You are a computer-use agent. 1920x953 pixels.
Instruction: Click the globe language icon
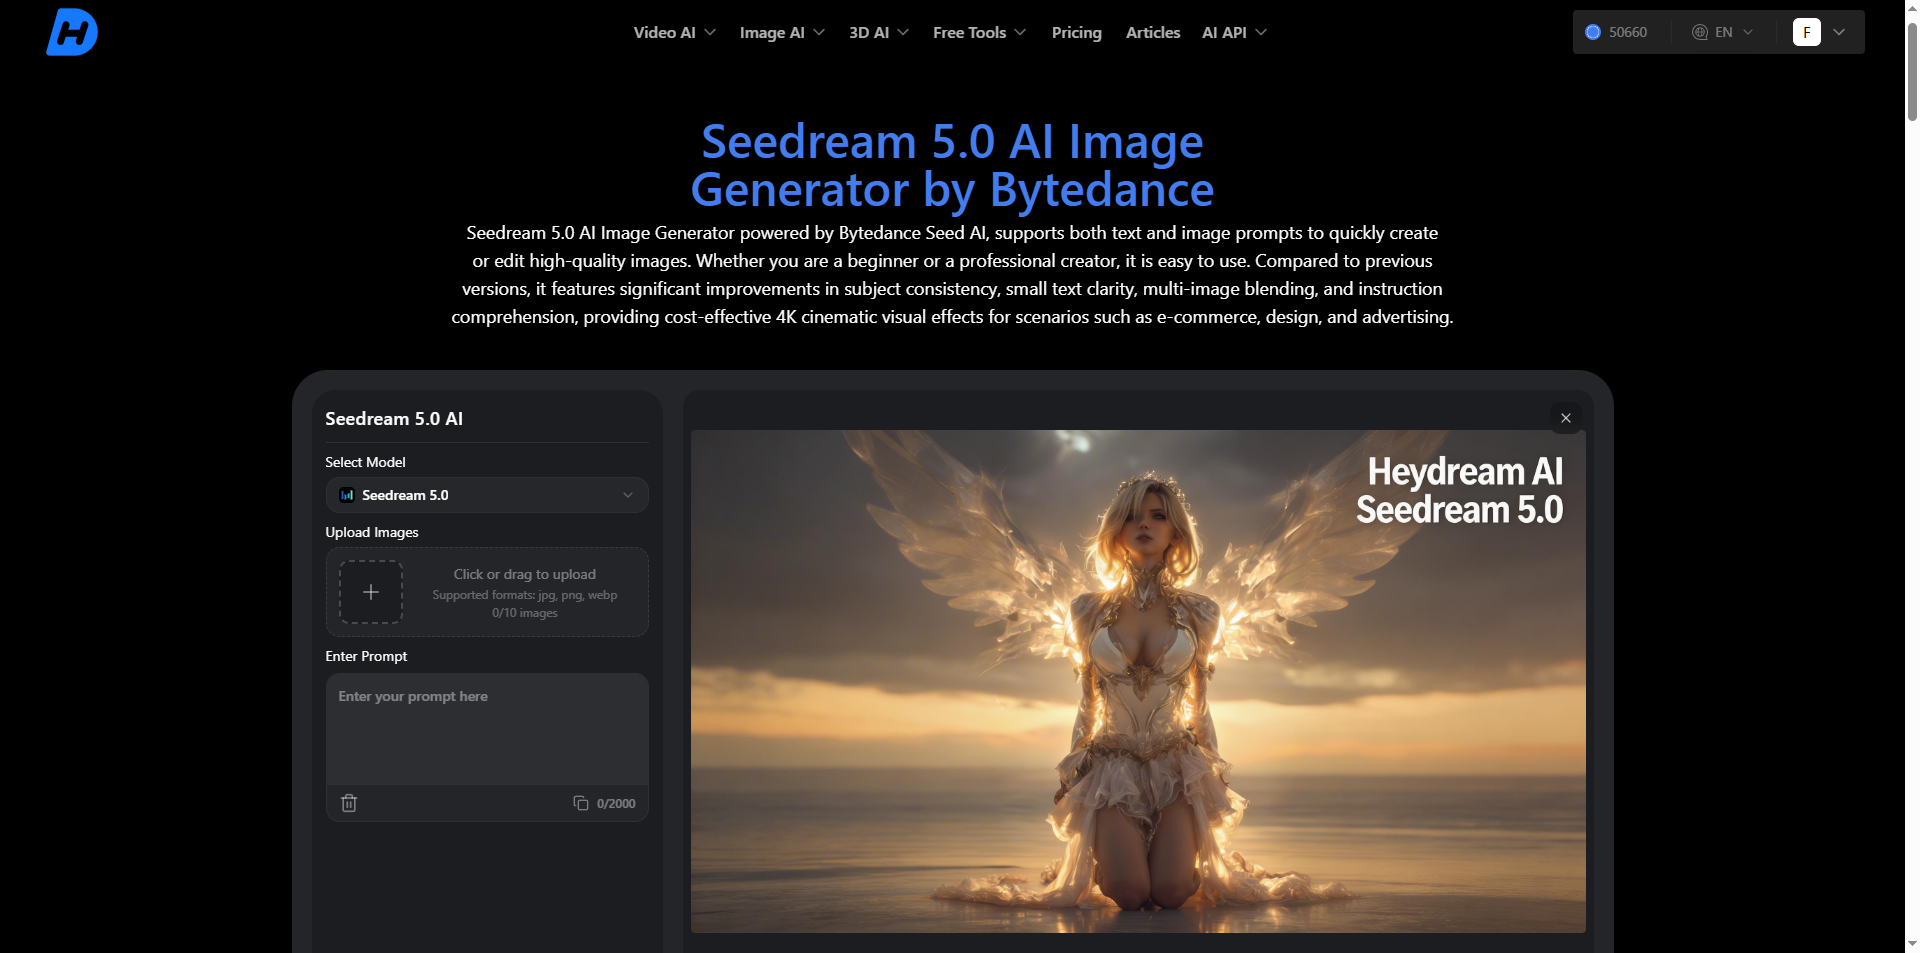coord(1699,32)
